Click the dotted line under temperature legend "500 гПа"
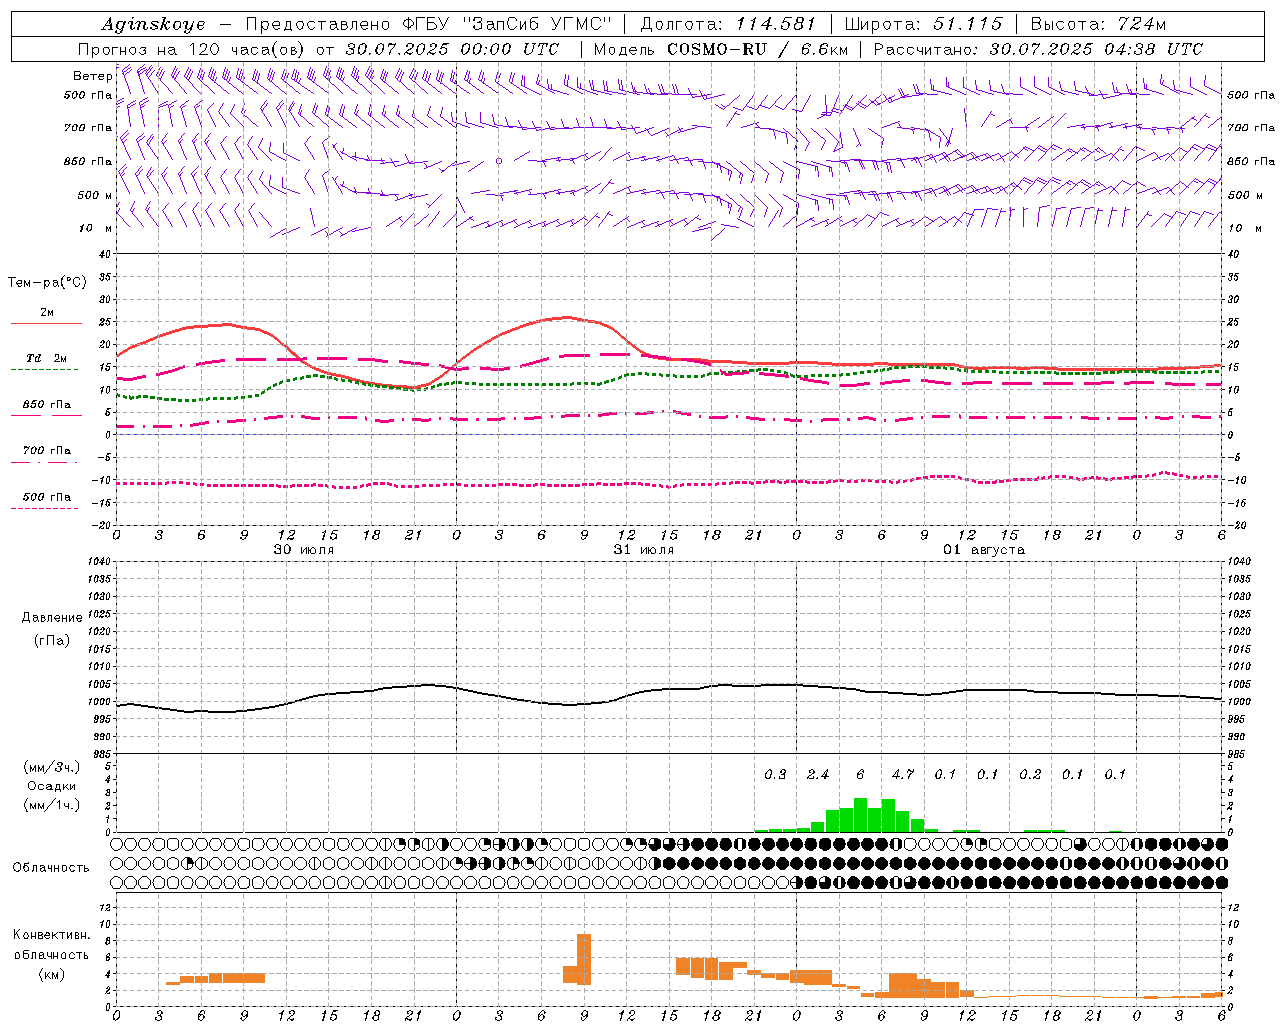This screenshot has width=1280, height=1024. [x=44, y=509]
